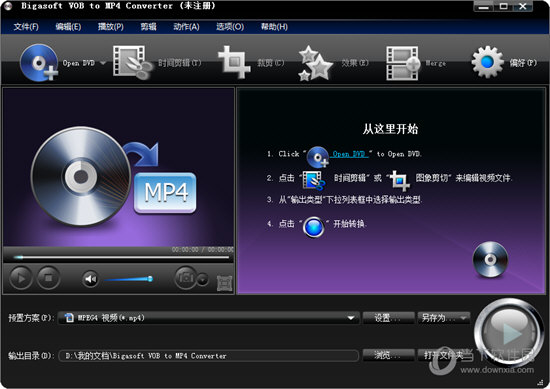The image size is (550, 389).
Task: Open the effects (效果) stars icon
Action: click(x=315, y=63)
